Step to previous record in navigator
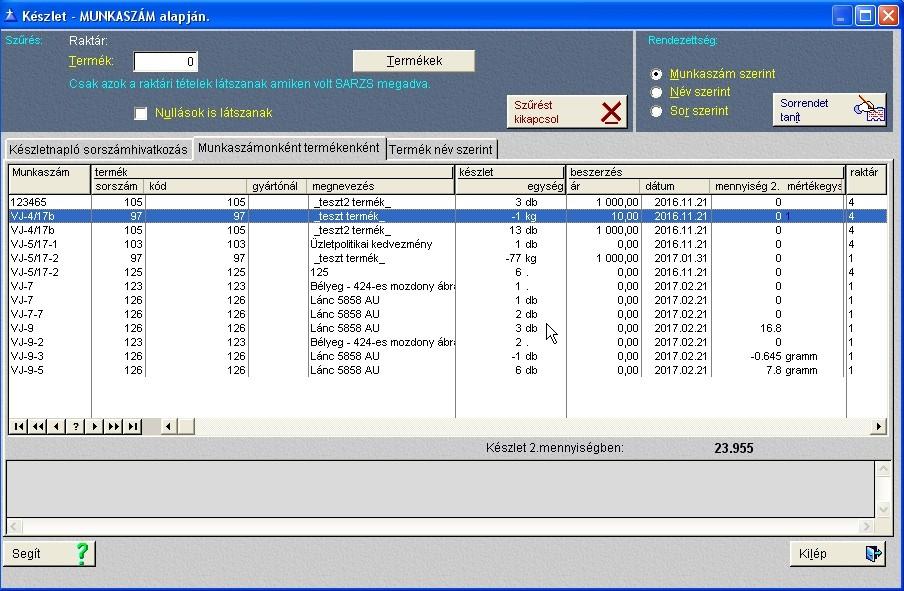This screenshot has height=591, width=904. (56, 427)
